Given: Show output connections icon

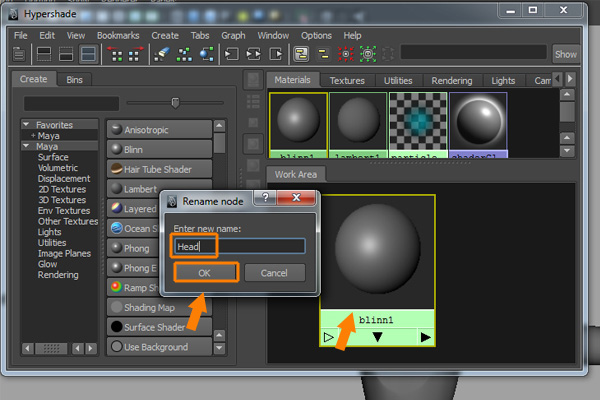Looking at the screenshot, I should 276,54.
